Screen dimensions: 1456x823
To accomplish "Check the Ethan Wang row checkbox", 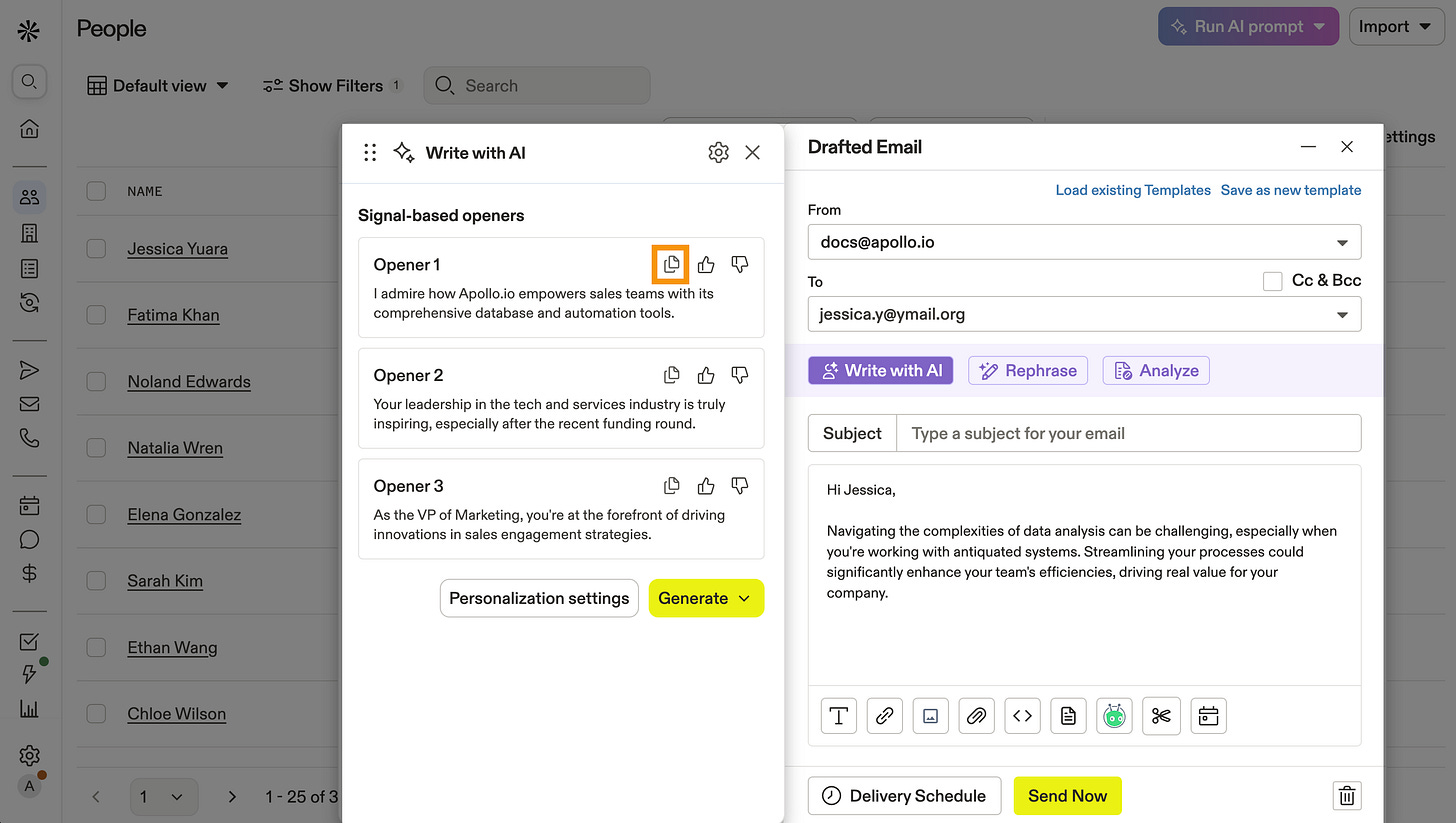I will (96, 647).
